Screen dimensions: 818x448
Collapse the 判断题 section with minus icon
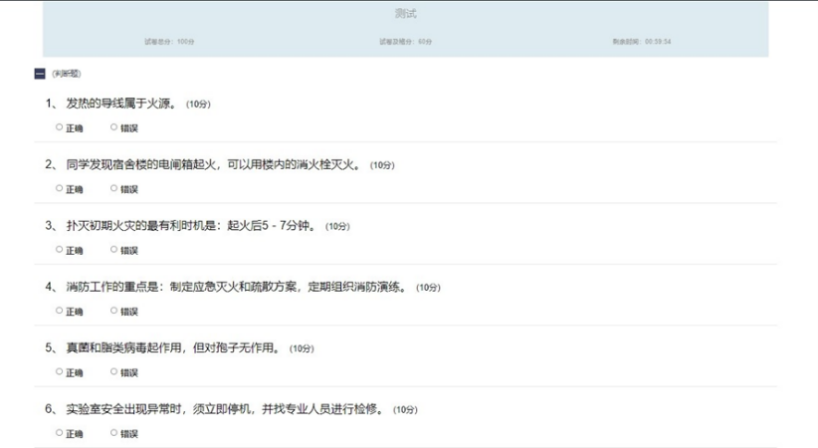39,73
